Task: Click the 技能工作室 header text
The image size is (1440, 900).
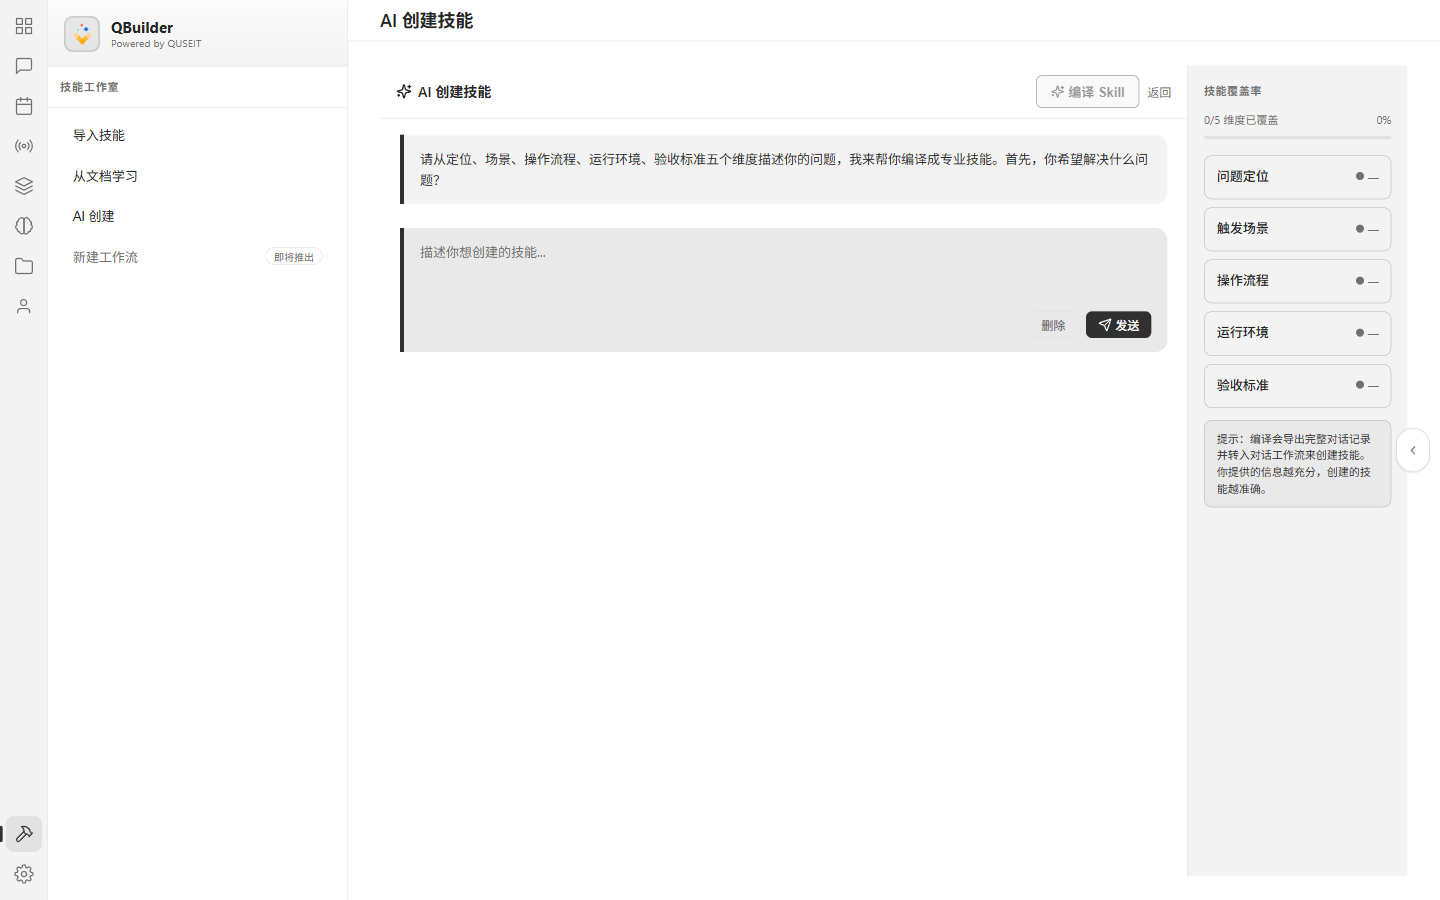Action: [x=89, y=87]
